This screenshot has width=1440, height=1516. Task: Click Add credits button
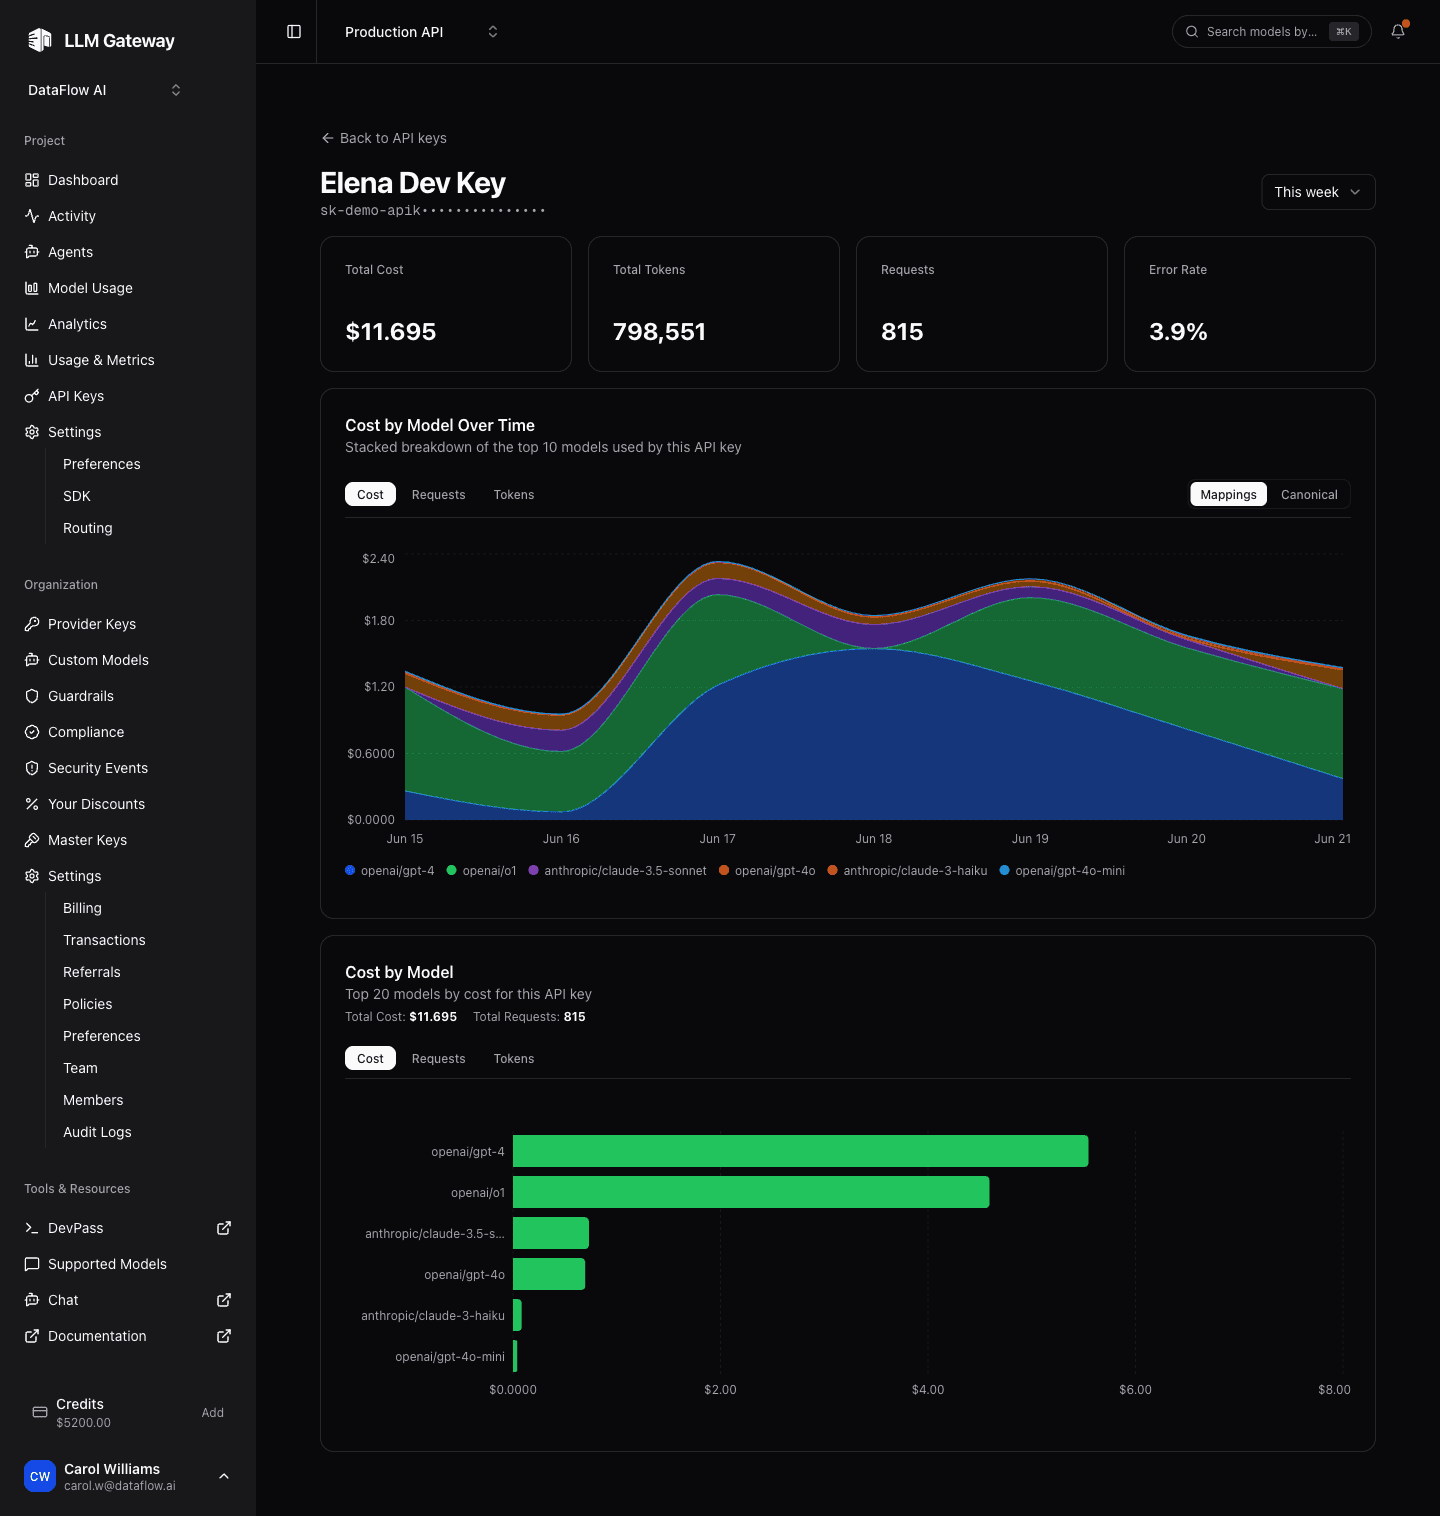pyautogui.click(x=213, y=1412)
